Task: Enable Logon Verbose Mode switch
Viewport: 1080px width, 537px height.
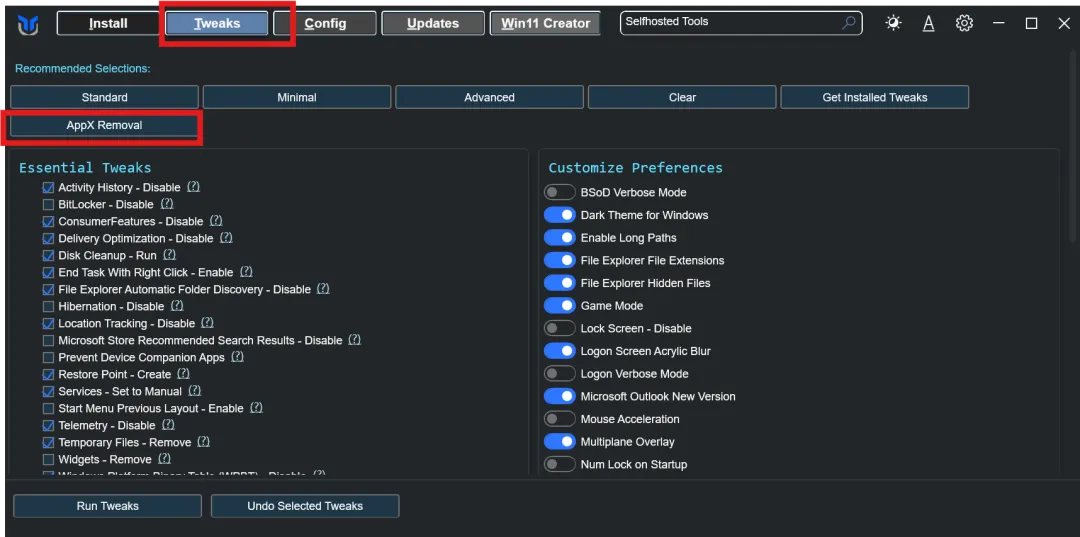Action: [559, 374]
